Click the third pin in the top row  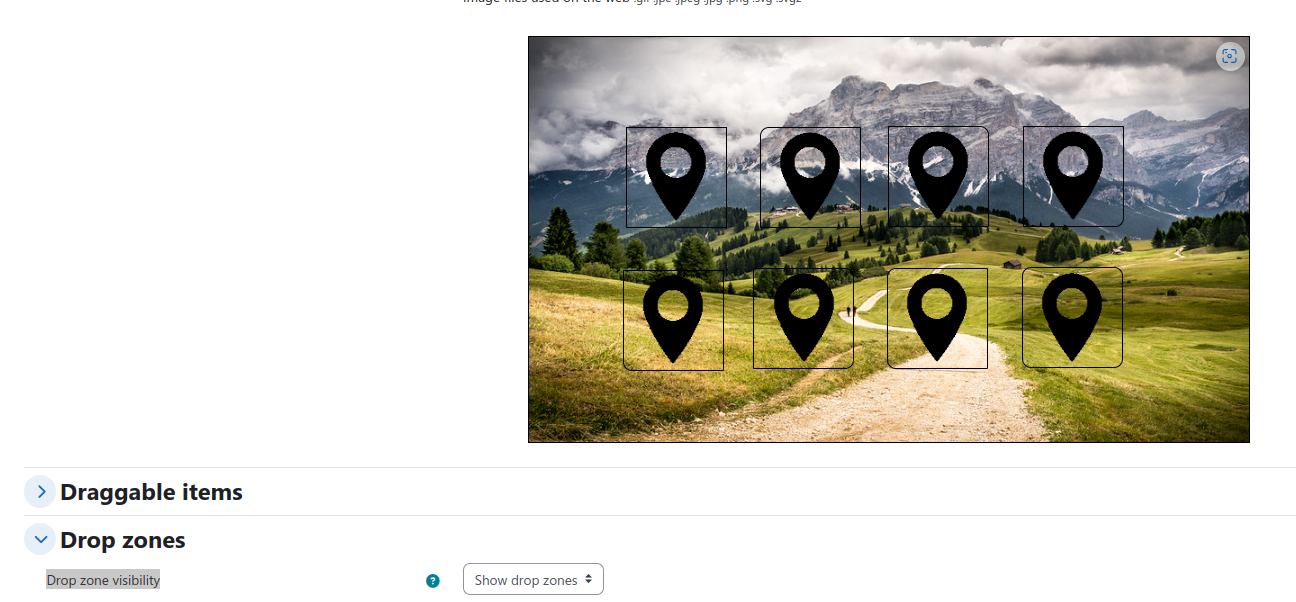click(x=938, y=176)
